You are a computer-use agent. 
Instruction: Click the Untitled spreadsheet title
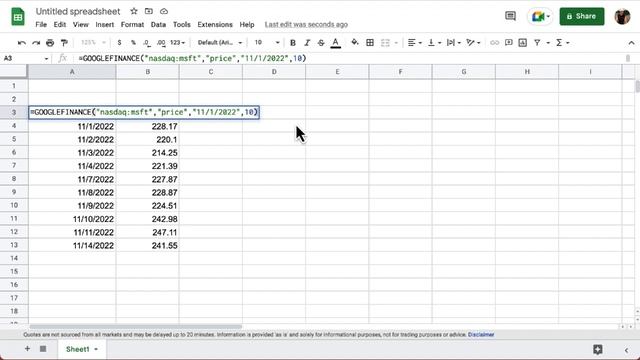[78, 11]
